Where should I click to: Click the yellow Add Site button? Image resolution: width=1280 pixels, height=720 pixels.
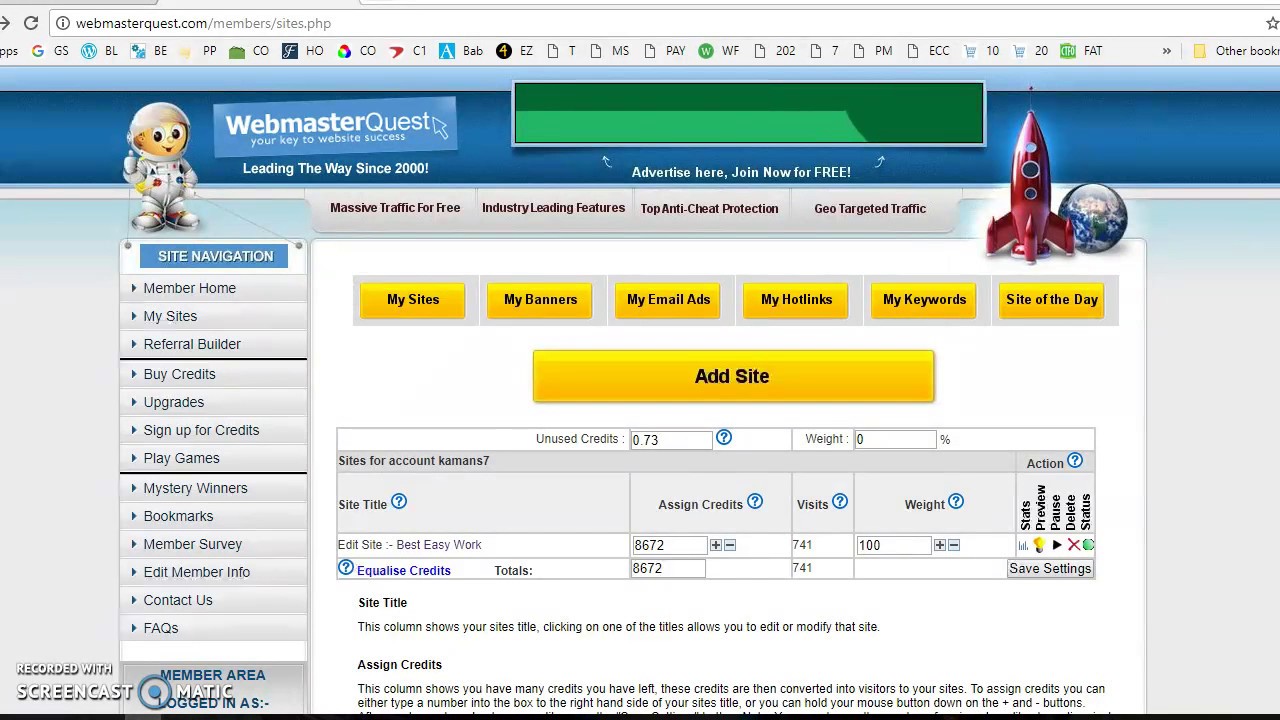point(733,376)
